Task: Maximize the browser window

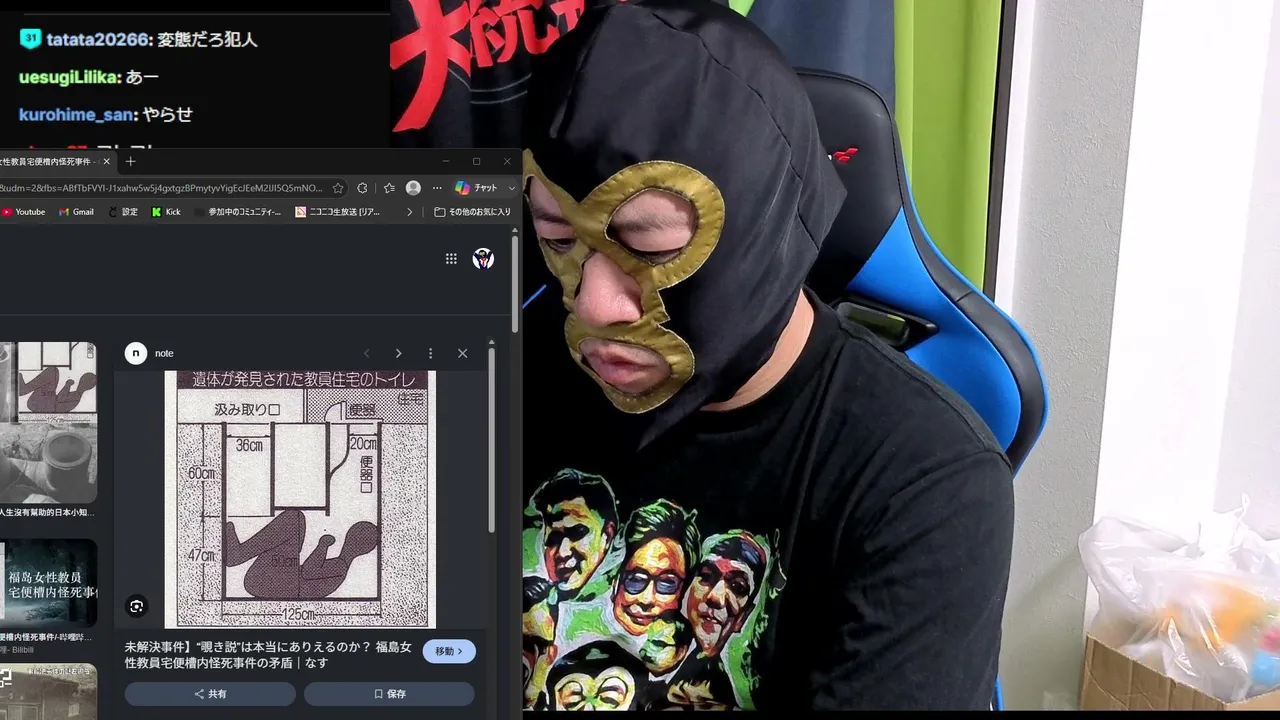Action: [476, 161]
